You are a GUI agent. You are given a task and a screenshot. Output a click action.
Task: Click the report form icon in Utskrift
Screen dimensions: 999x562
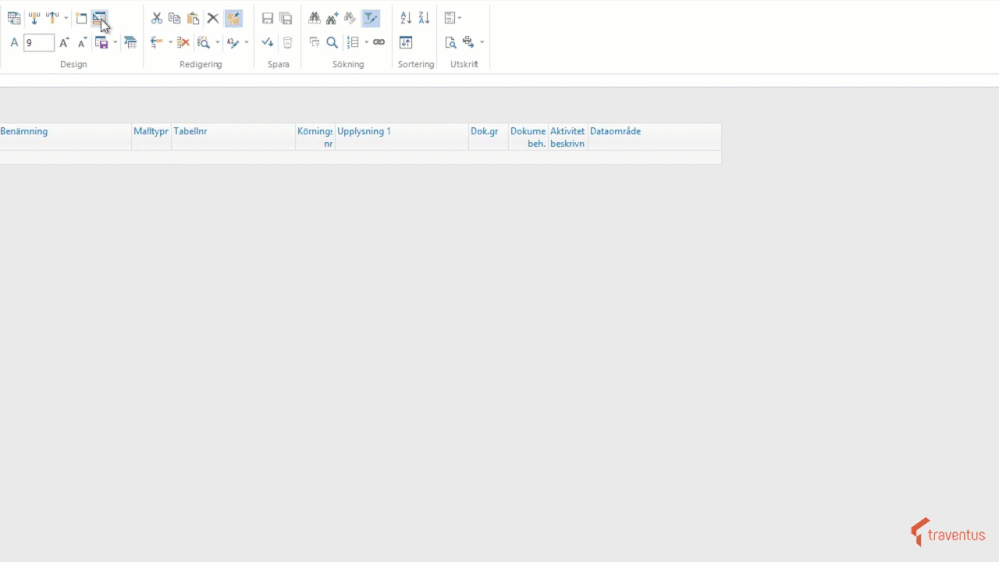tap(450, 18)
